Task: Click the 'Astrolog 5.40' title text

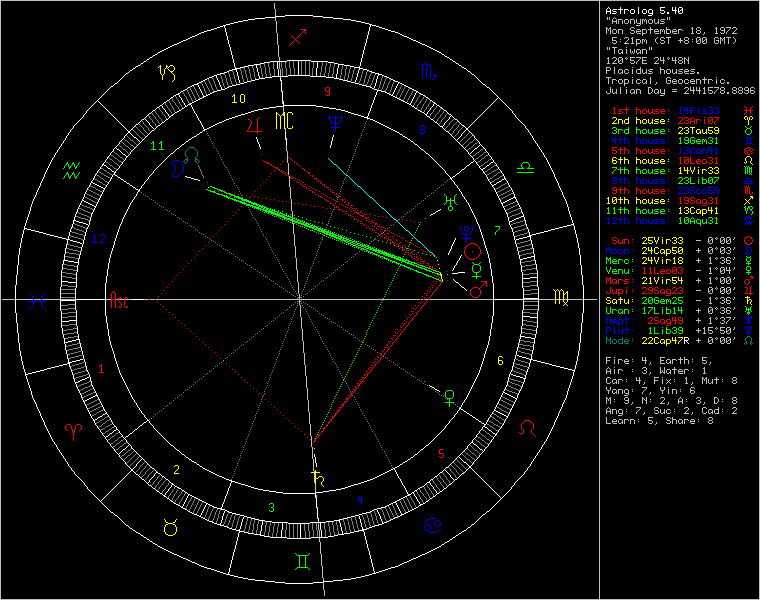Action: (x=644, y=11)
